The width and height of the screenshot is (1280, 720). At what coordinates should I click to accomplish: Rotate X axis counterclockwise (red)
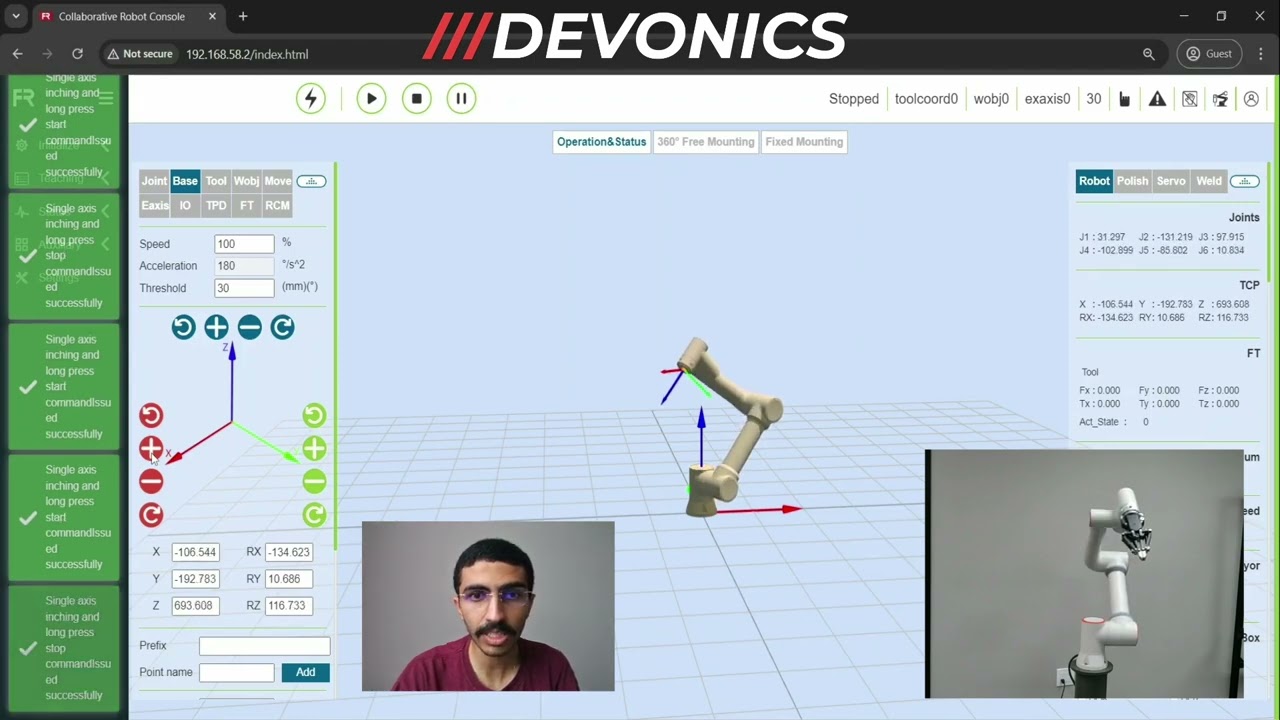click(x=151, y=415)
